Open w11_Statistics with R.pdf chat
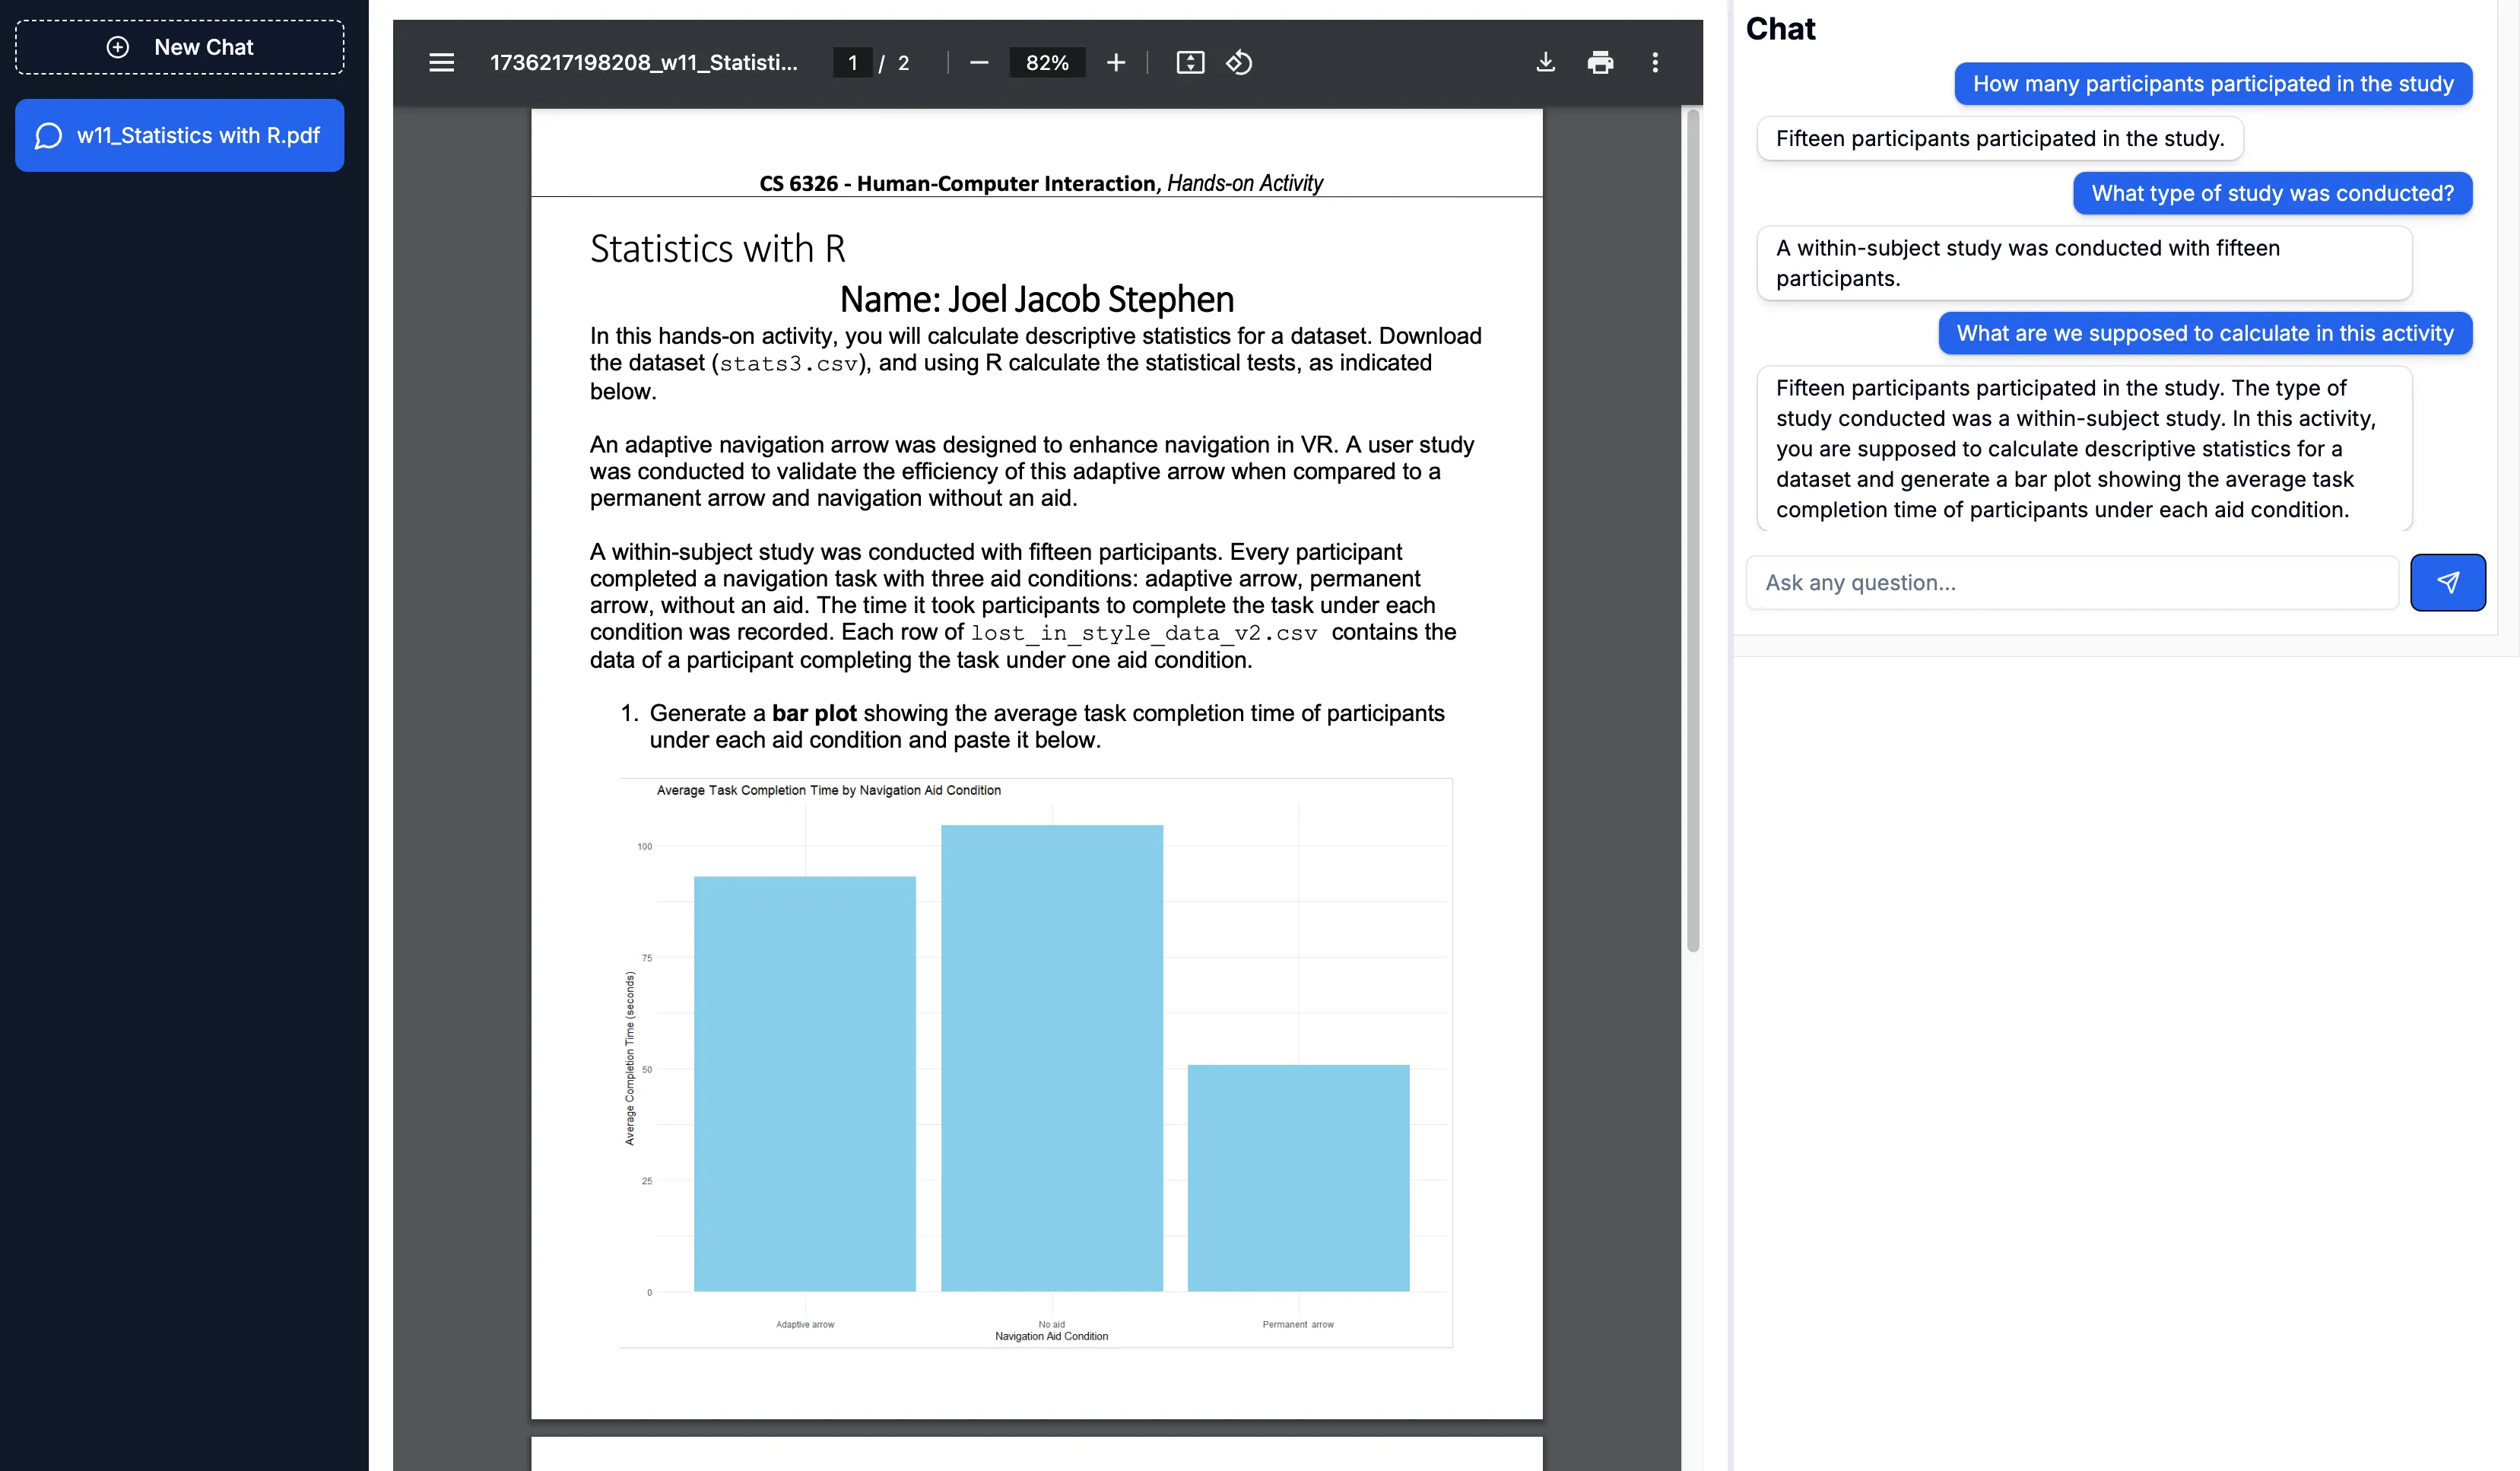 [180, 135]
